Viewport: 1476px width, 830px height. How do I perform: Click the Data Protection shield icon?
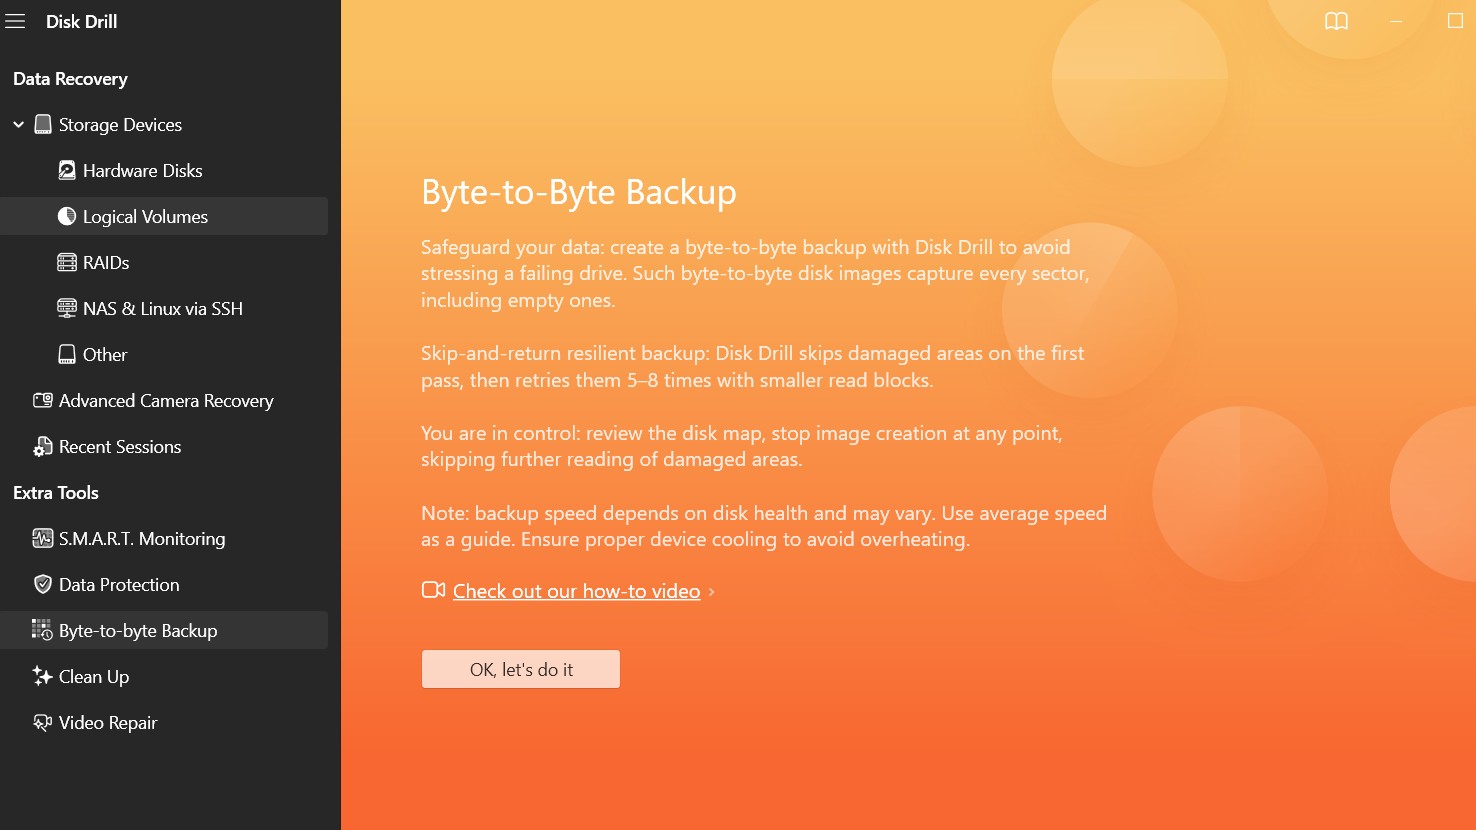[x=42, y=585]
